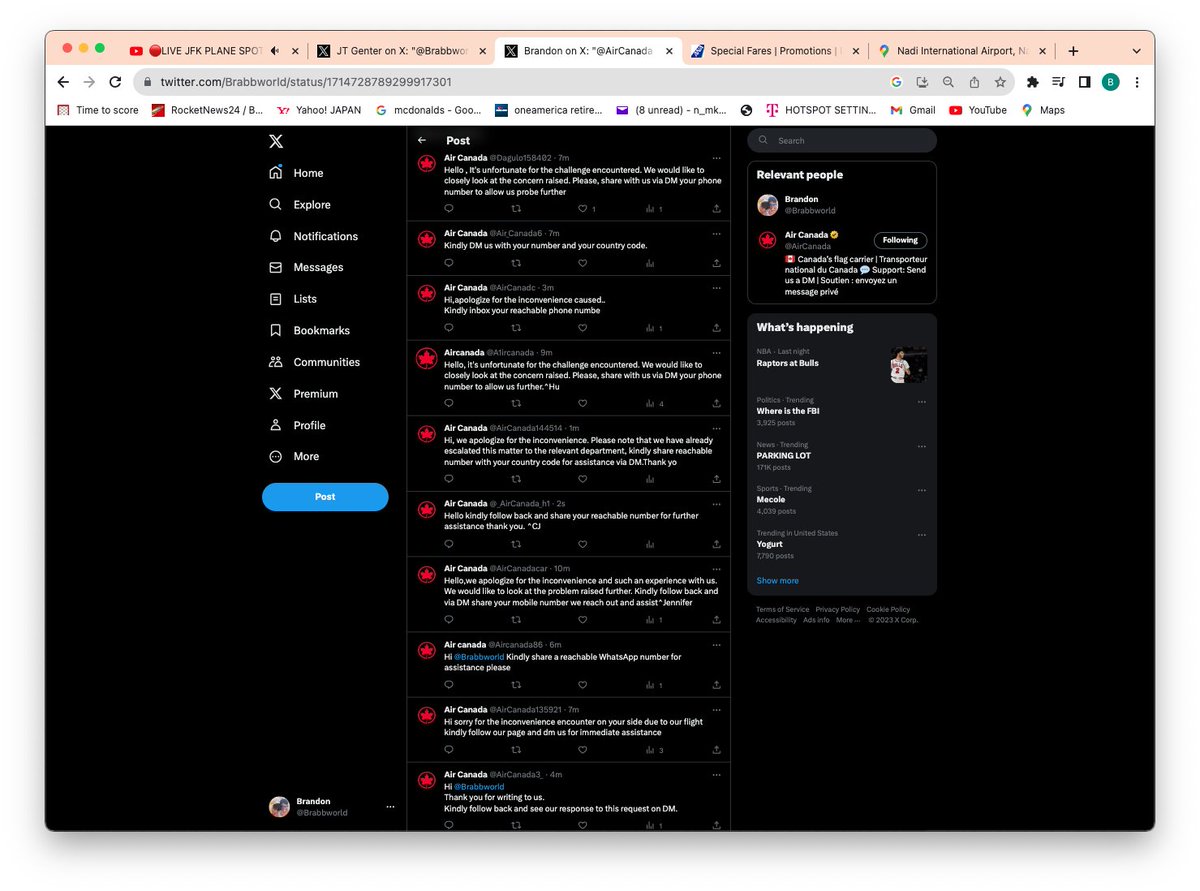Open Lists in the sidebar
1200x891 pixels.
(293, 299)
